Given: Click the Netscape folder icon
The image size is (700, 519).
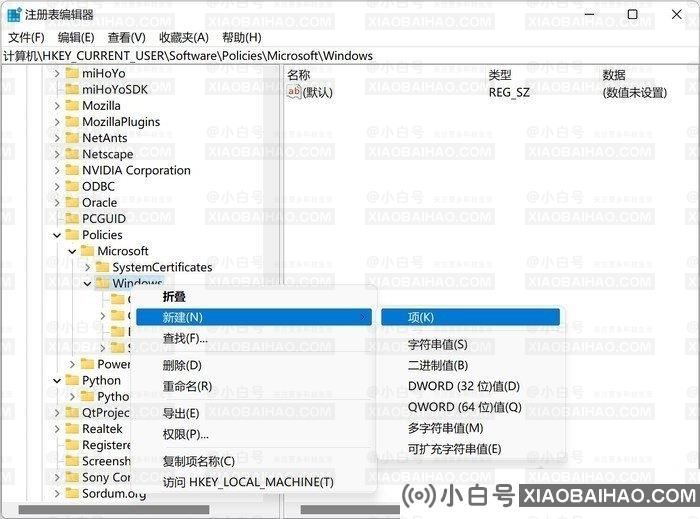Looking at the screenshot, I should click(72, 154).
